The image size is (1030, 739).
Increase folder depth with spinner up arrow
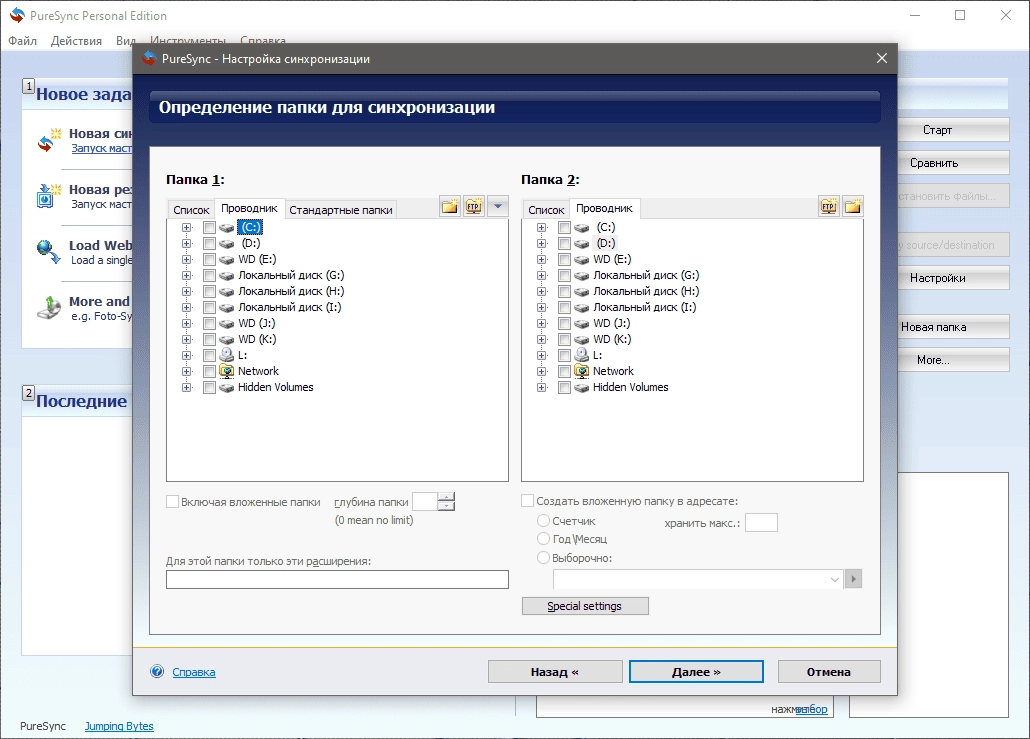point(446,497)
